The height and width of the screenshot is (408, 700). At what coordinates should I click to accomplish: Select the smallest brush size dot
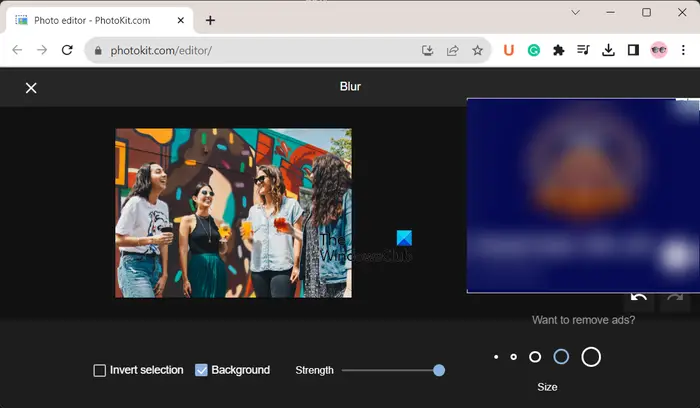pos(496,357)
